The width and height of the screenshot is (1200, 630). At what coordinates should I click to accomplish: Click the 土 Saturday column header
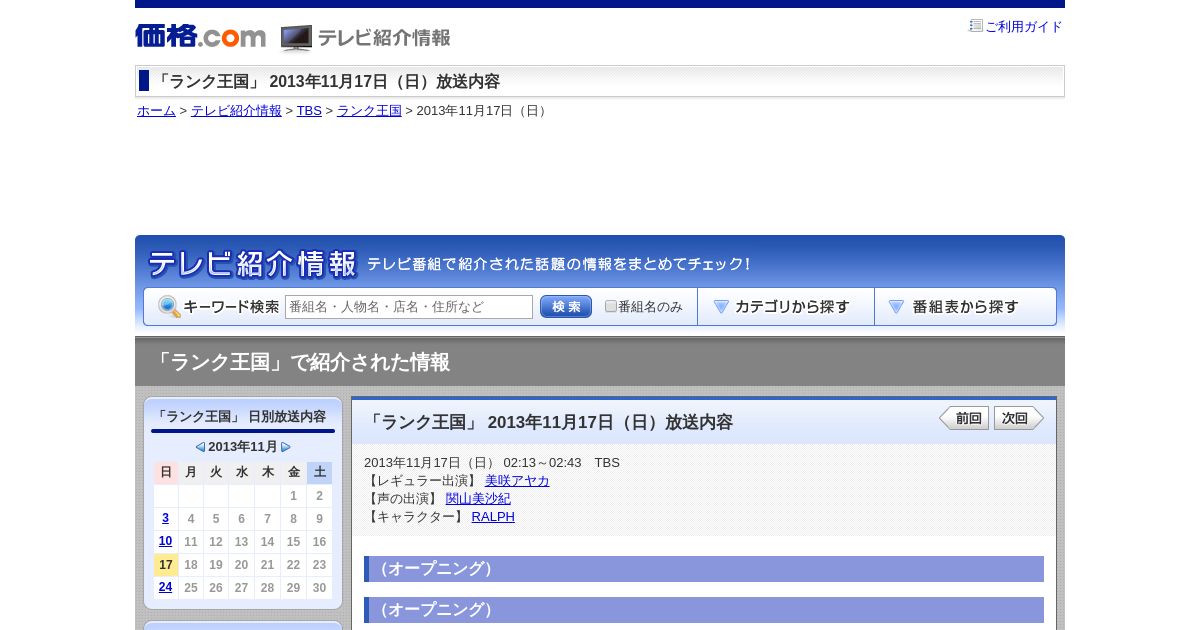click(319, 472)
